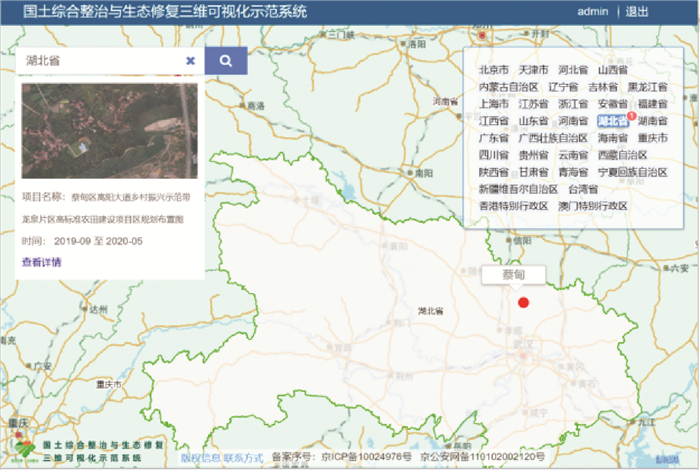Open the project aerial photo thumbnail

coord(110,130)
